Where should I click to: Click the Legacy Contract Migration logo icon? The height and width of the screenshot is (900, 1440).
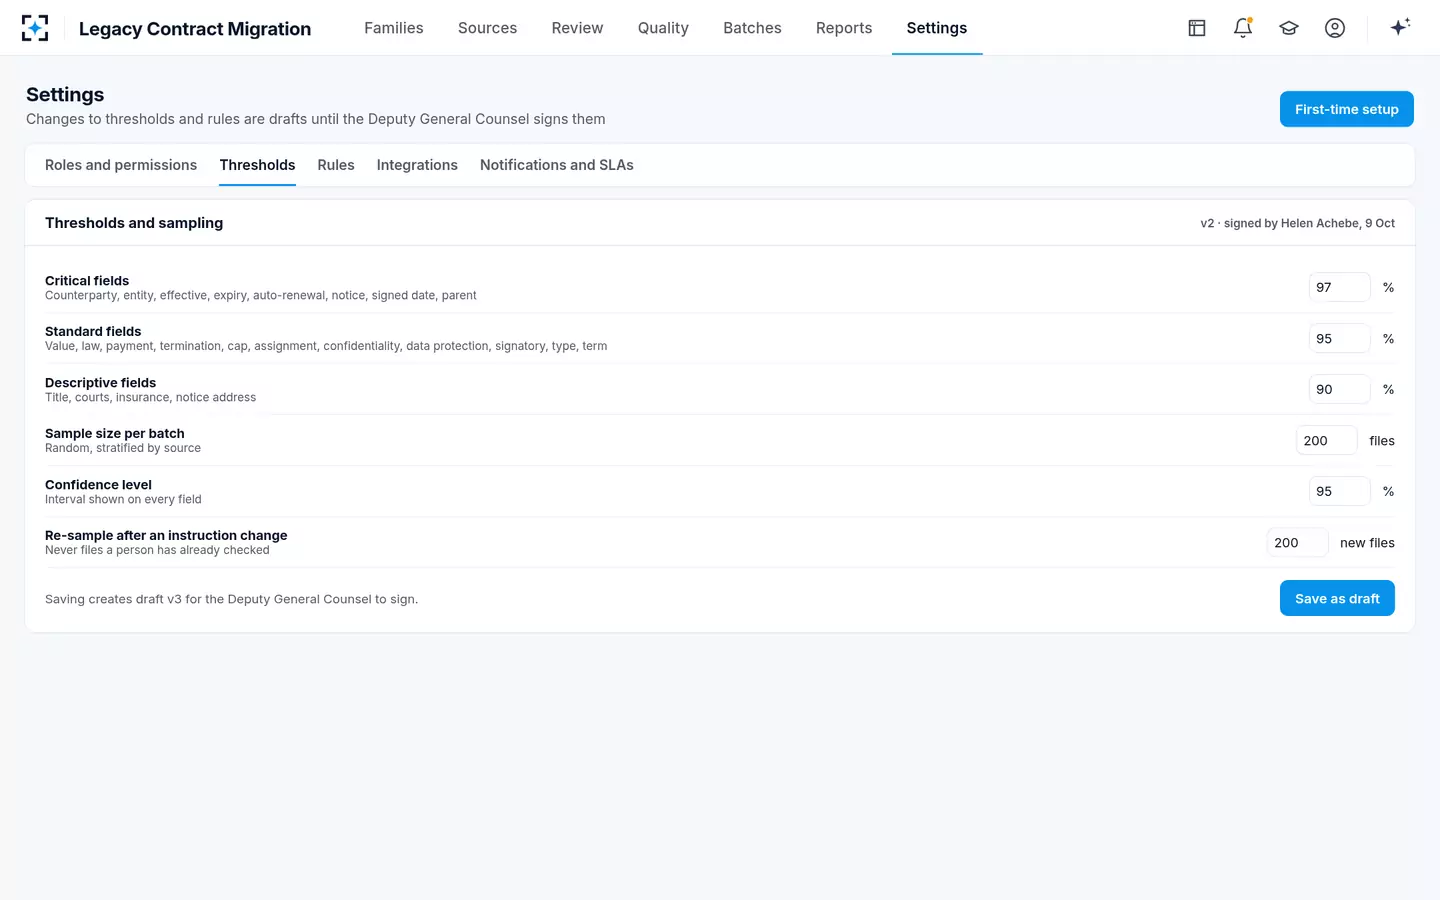point(35,28)
